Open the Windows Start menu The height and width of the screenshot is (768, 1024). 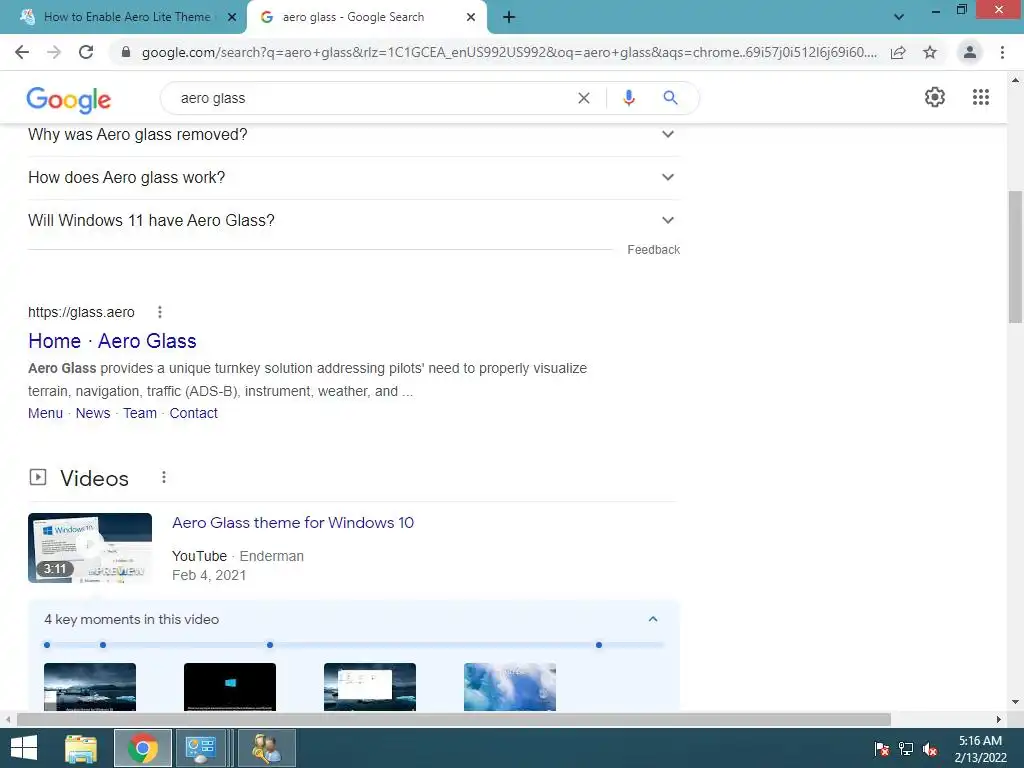24,748
